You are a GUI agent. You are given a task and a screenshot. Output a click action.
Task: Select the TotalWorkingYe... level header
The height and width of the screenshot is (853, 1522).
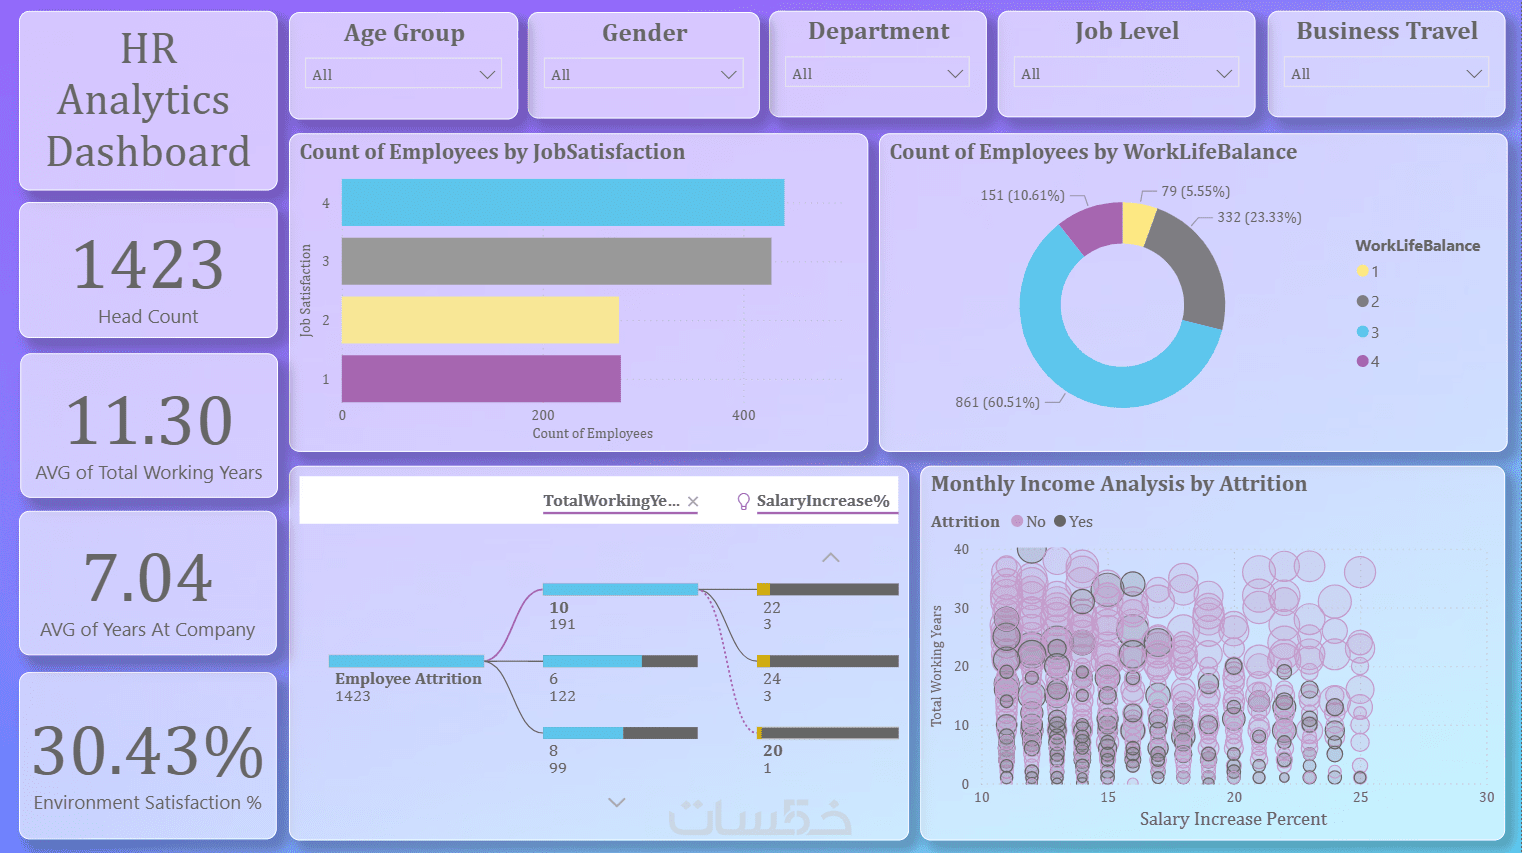(x=611, y=501)
